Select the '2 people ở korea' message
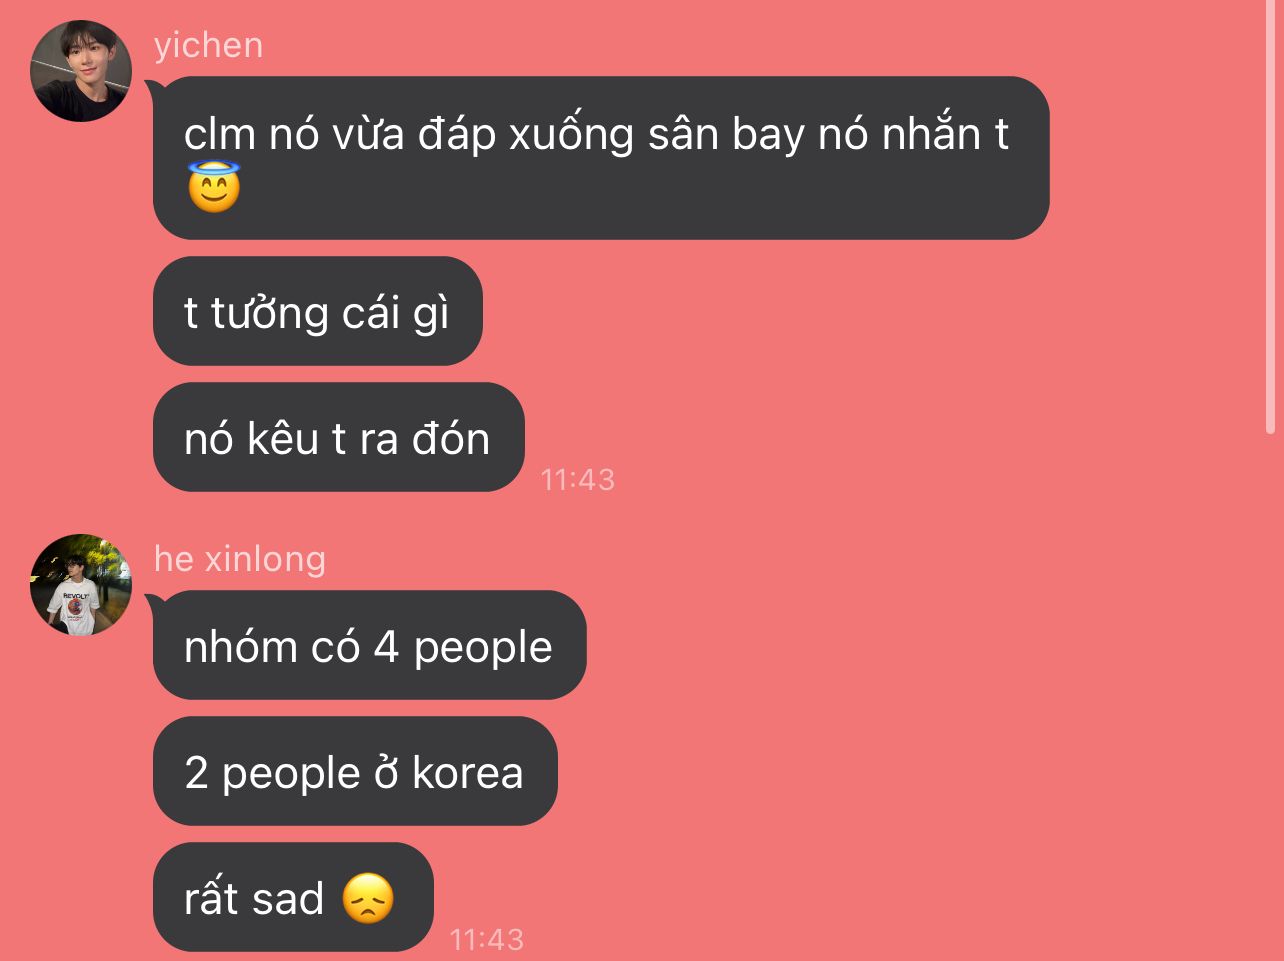 click(355, 771)
